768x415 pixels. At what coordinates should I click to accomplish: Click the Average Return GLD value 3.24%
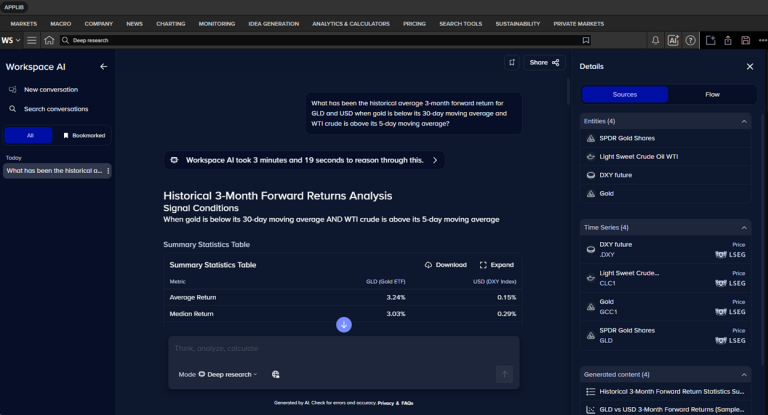tap(396, 297)
